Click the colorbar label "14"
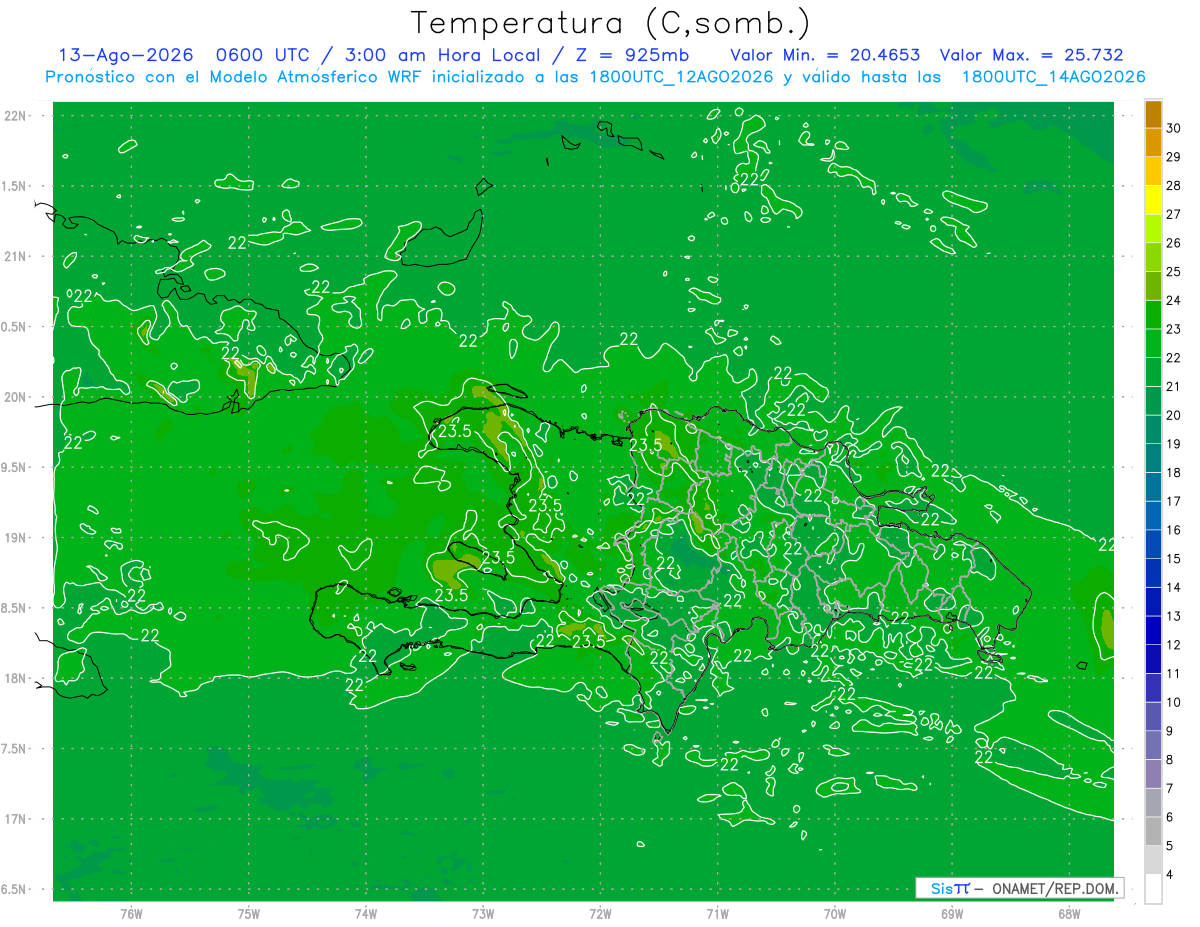1200x927 pixels. click(1173, 588)
